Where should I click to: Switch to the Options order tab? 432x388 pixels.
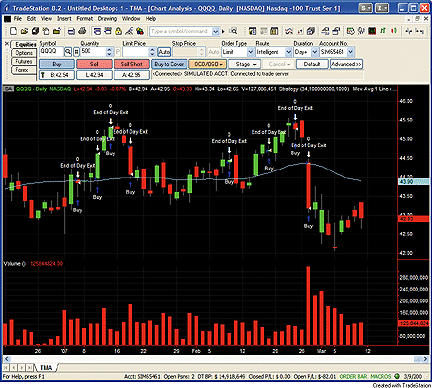(24, 53)
